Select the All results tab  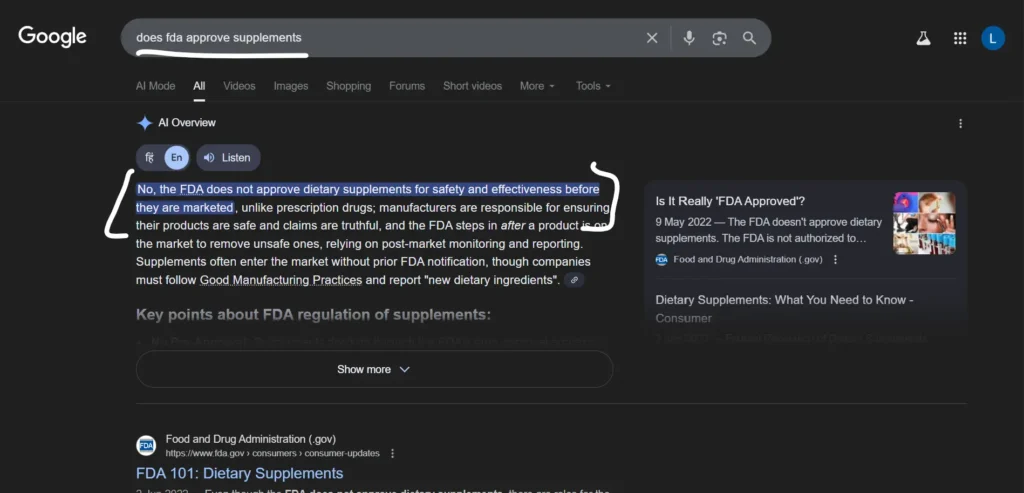pyautogui.click(x=199, y=86)
